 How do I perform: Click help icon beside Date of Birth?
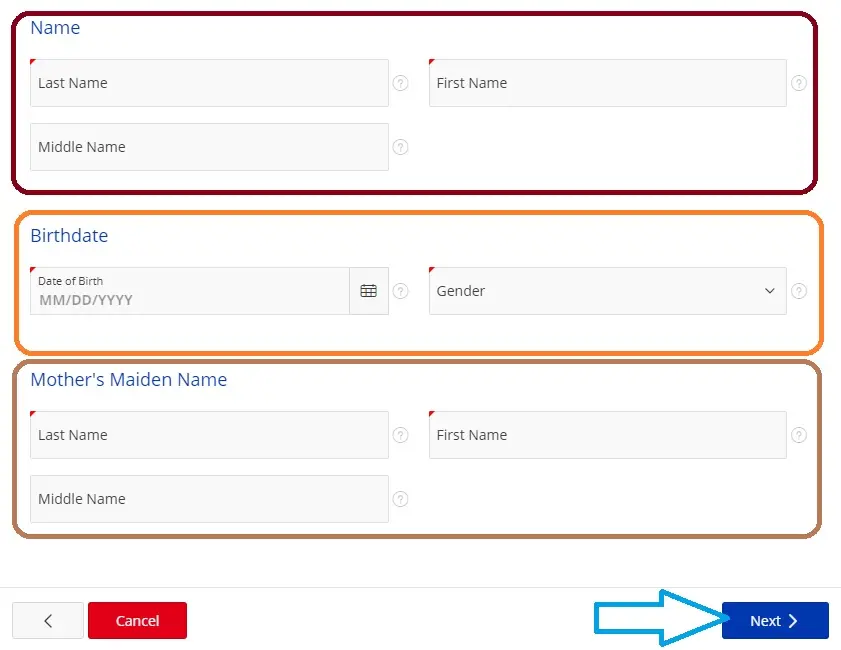[400, 291]
